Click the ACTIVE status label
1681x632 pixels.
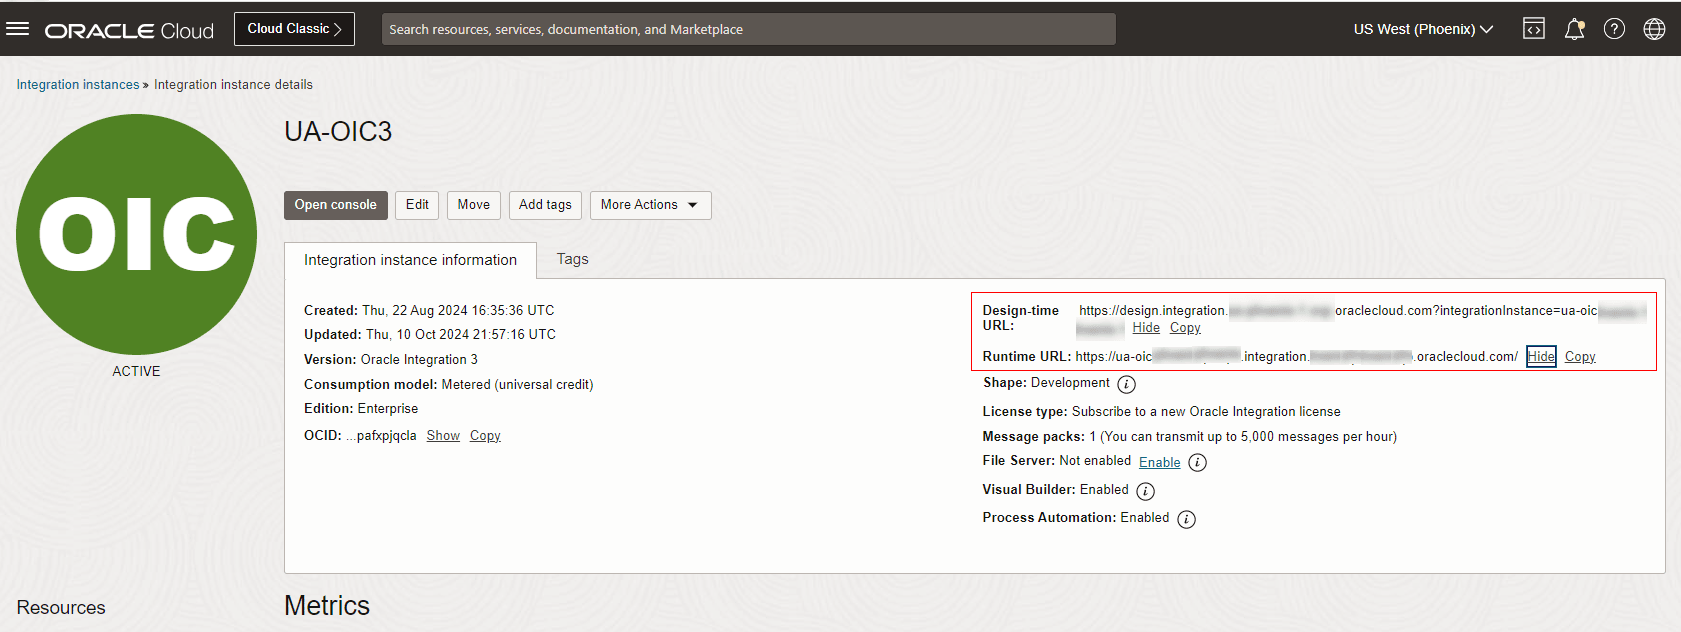[x=136, y=371]
